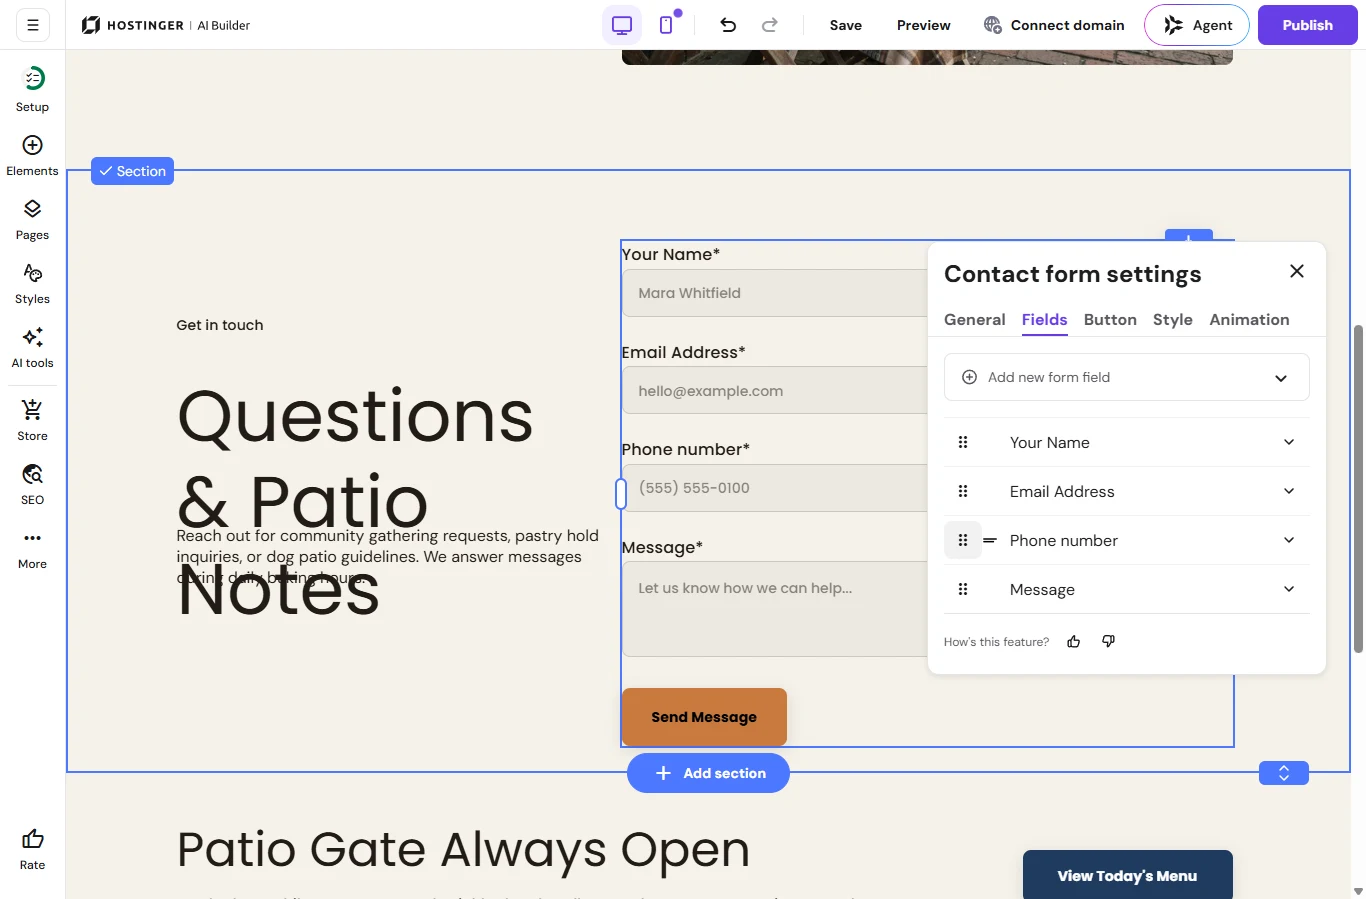Click the section reorder arrows button

tap(1284, 773)
